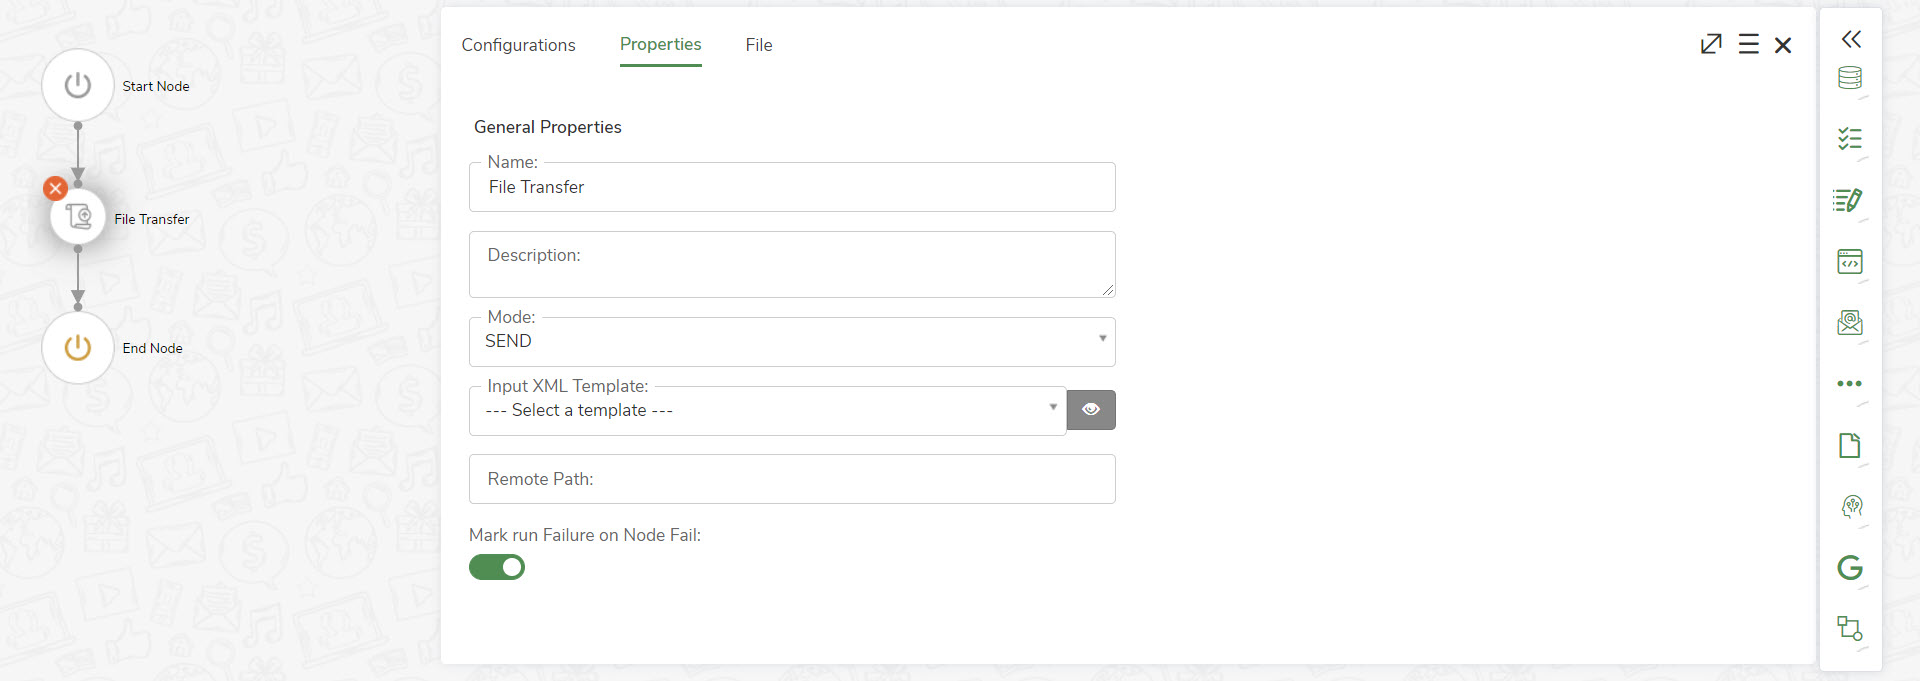Click the code snippet icon in the sidebar
This screenshot has width=1920, height=681.
click(x=1851, y=262)
